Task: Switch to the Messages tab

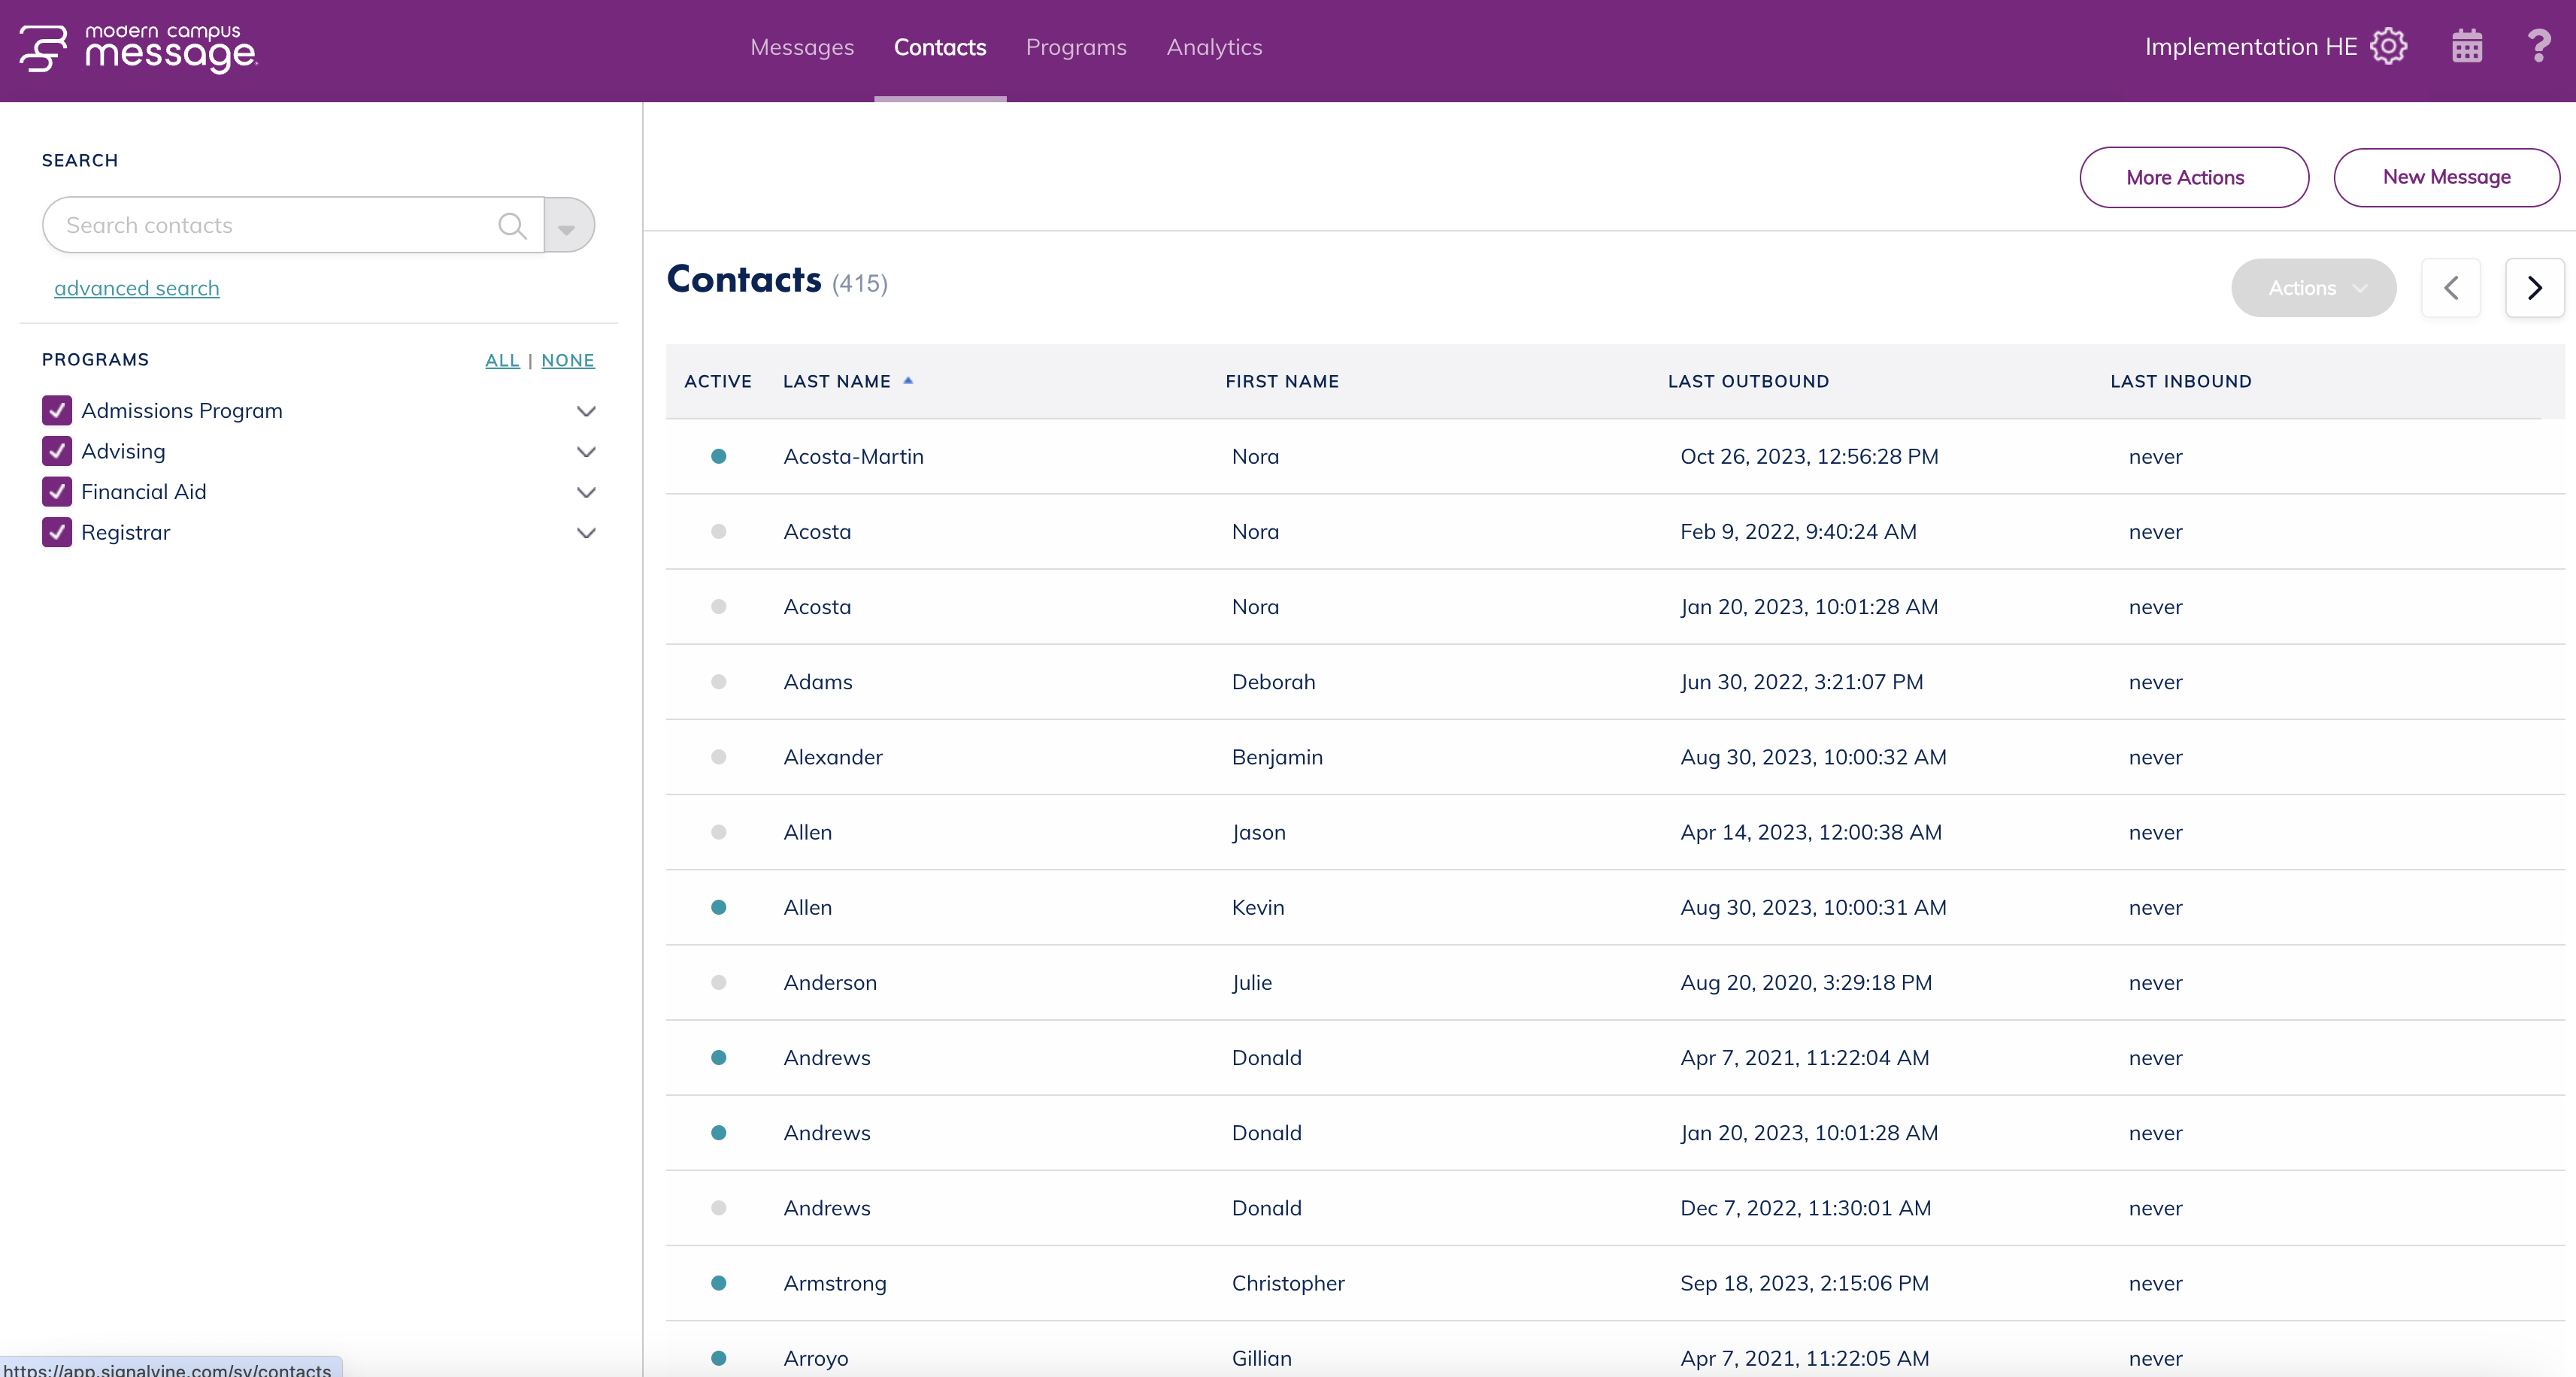Action: (x=802, y=47)
